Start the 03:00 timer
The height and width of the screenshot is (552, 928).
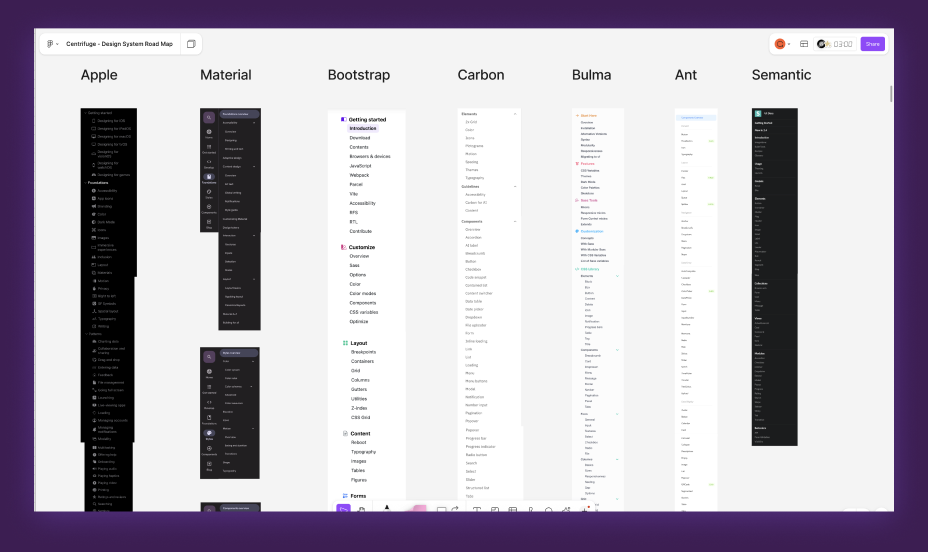[835, 44]
